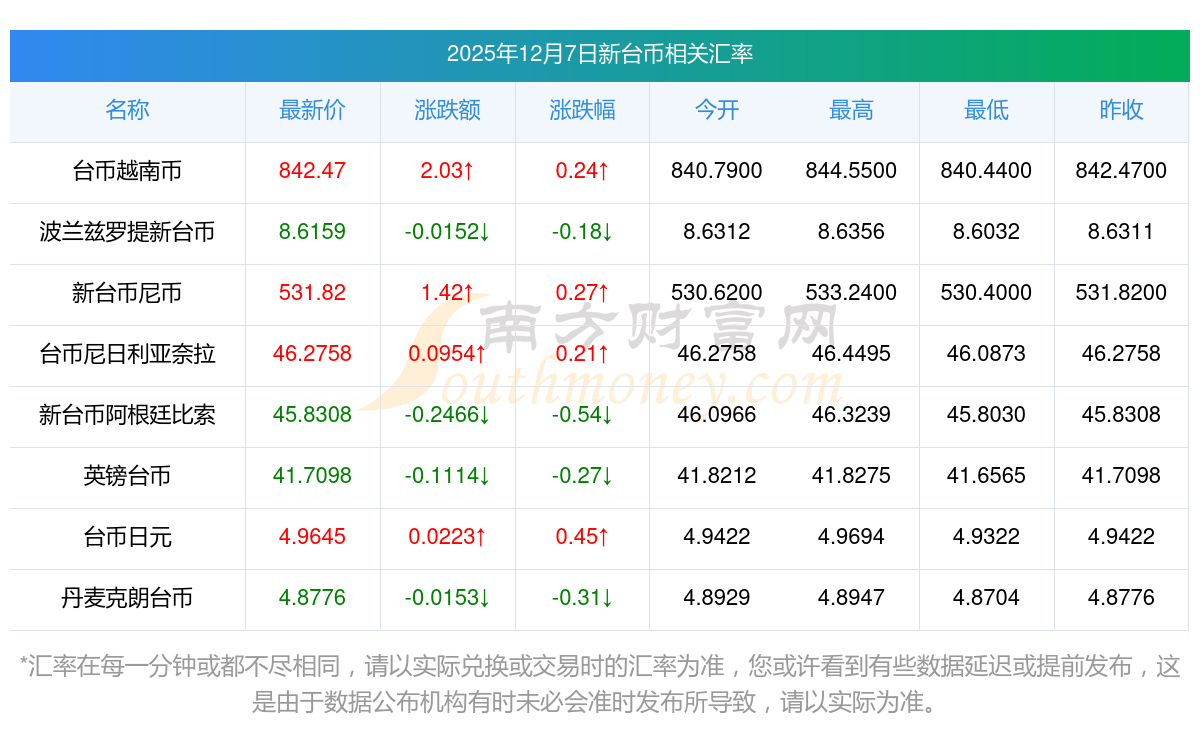Click high value 46.4495
Screen dimensions: 1200x733
[x=851, y=354]
